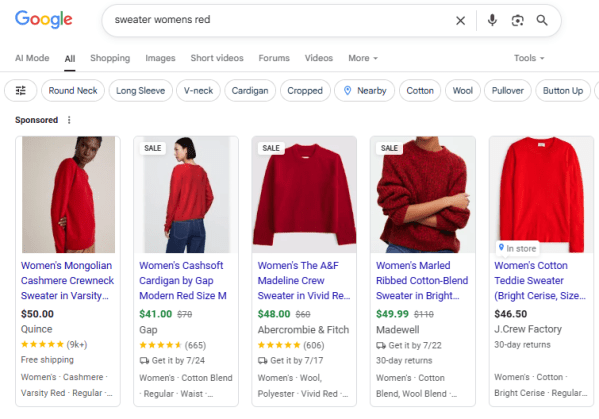Open the Forums tab
599x419 pixels.
tap(274, 58)
